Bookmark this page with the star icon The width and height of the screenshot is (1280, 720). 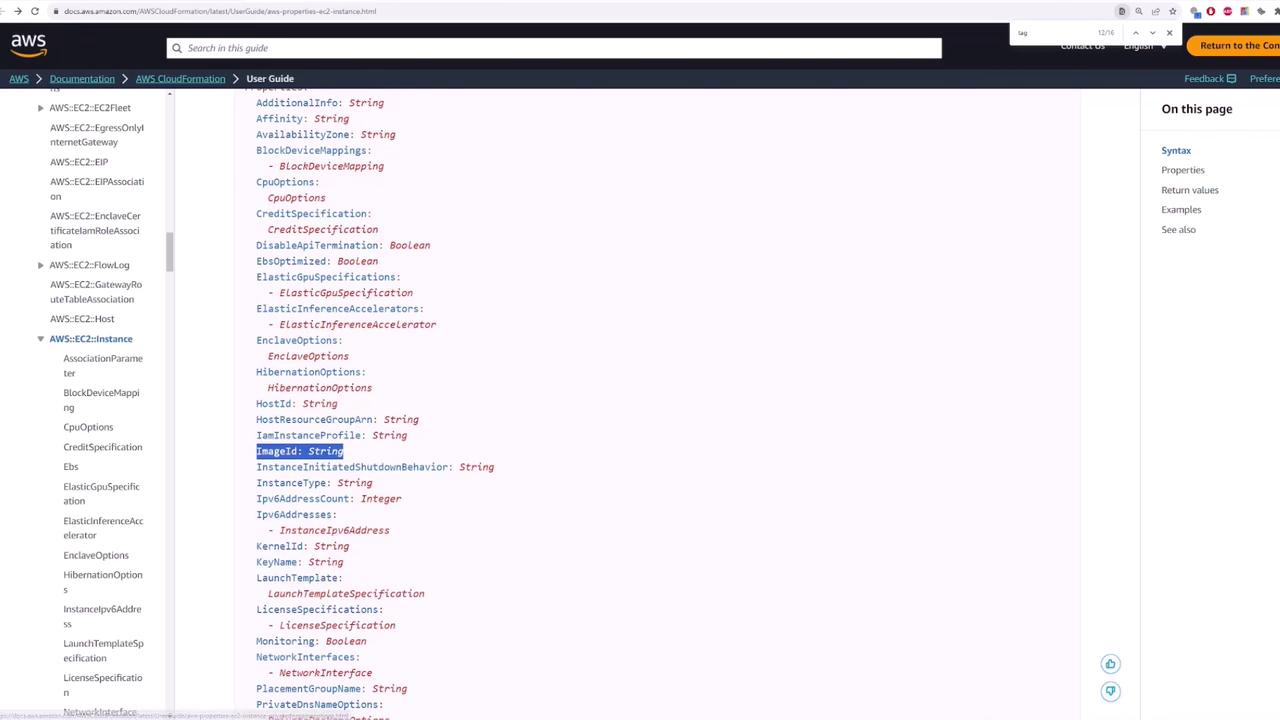tap(1172, 11)
